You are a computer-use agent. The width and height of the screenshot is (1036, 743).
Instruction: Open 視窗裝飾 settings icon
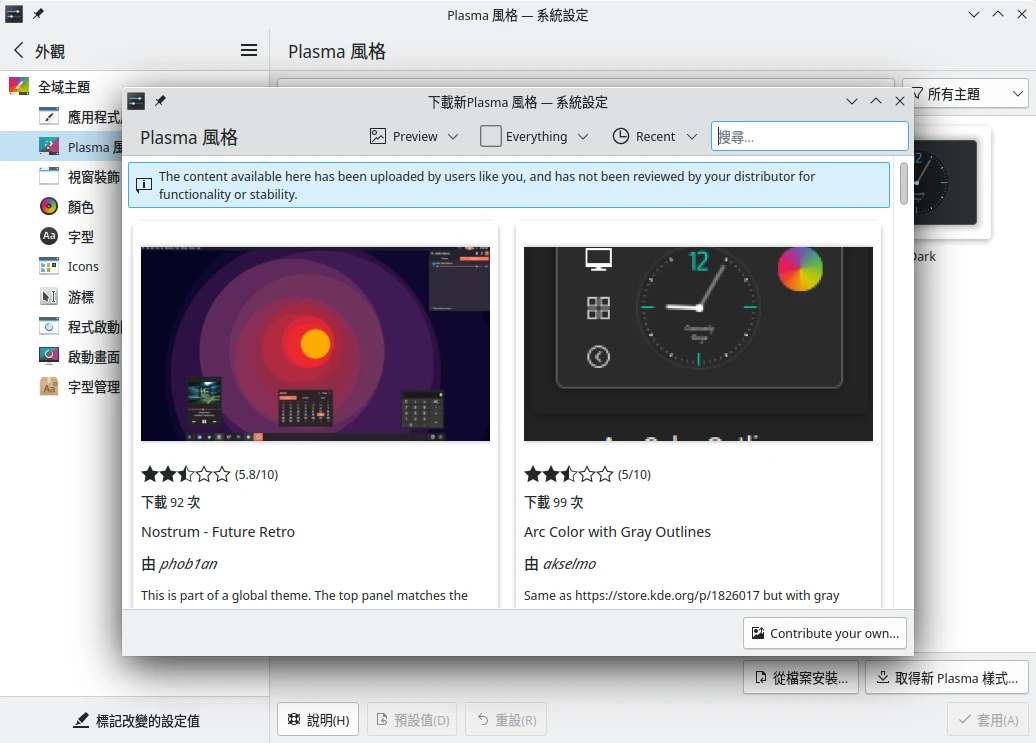(x=49, y=176)
